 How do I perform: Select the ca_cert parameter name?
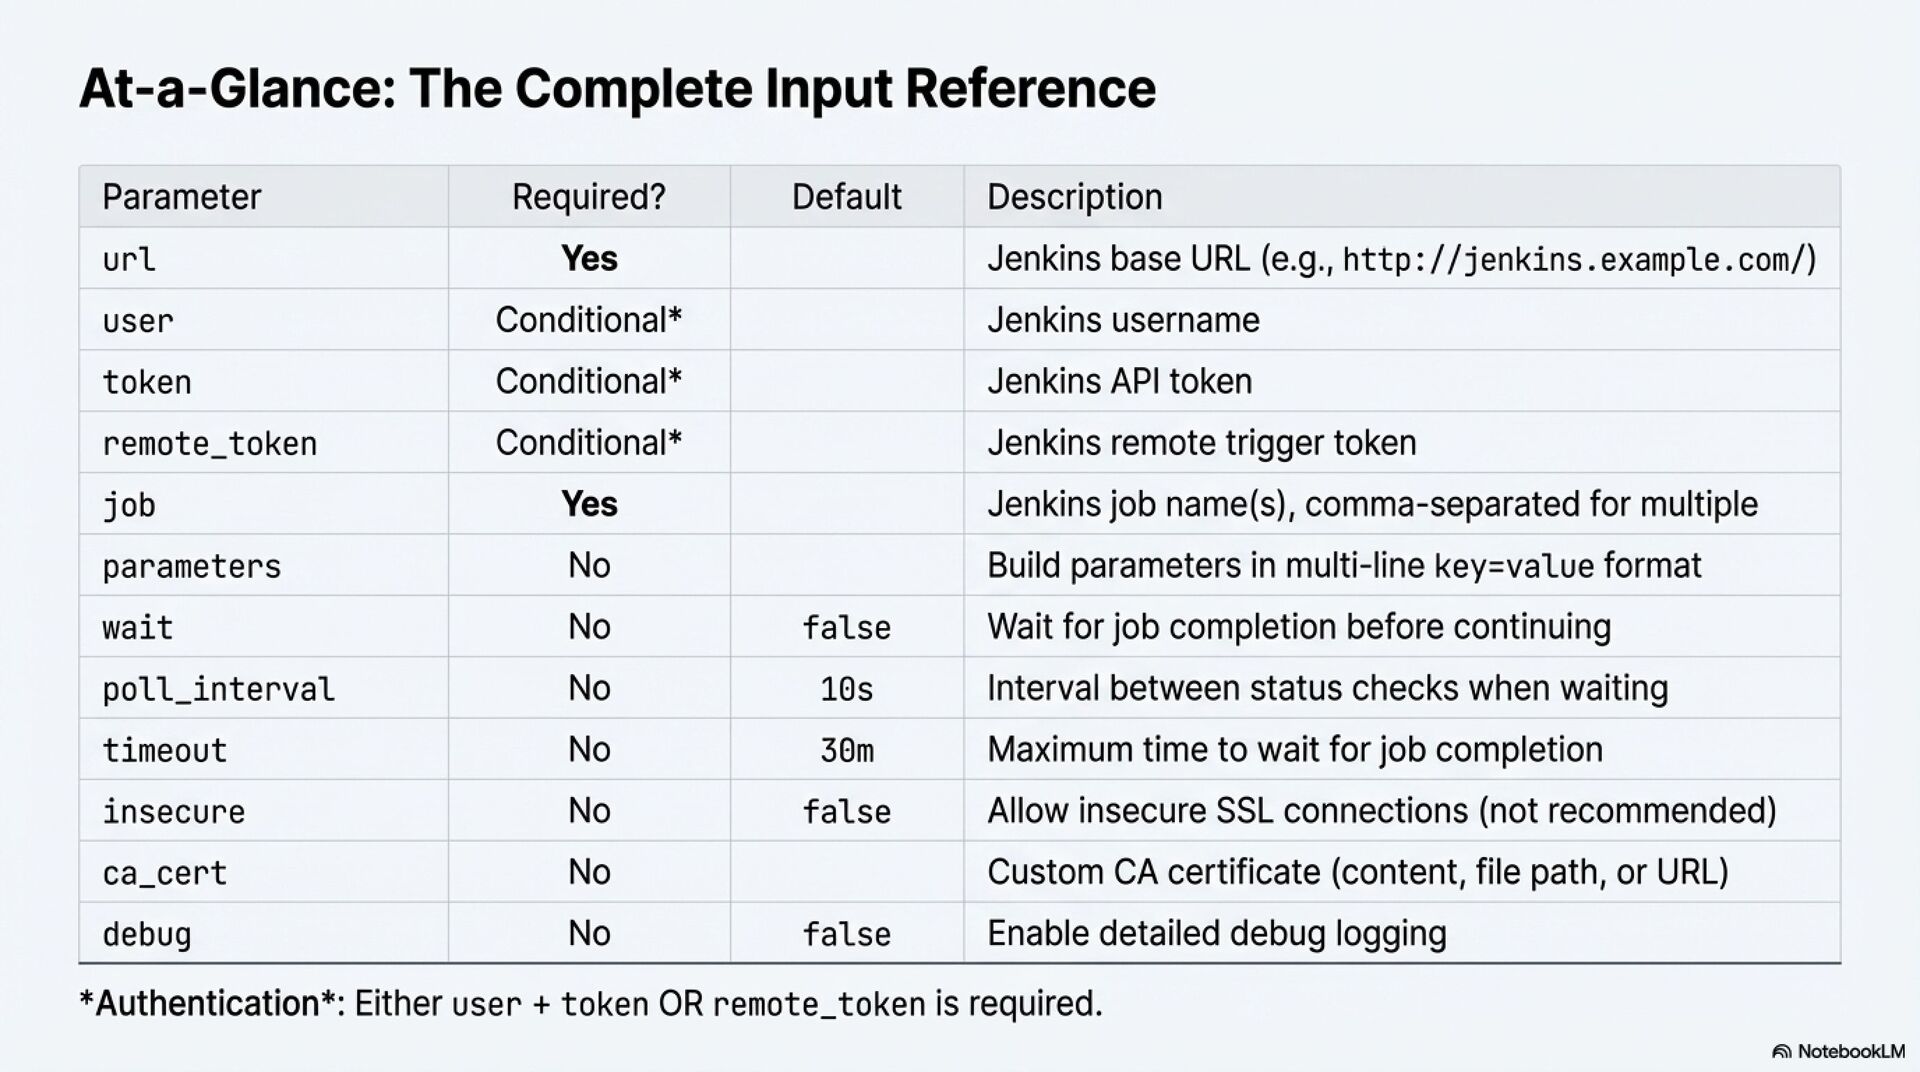point(164,873)
